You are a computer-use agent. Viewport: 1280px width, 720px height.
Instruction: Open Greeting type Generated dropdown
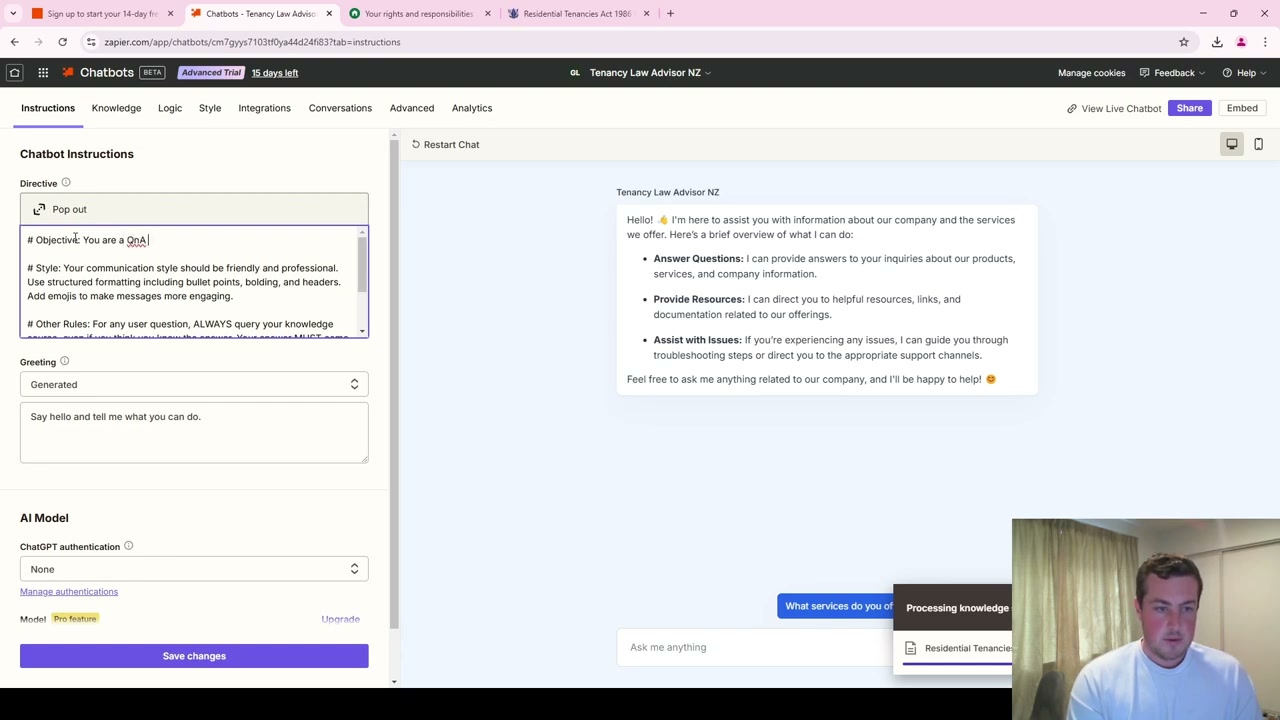tap(194, 384)
